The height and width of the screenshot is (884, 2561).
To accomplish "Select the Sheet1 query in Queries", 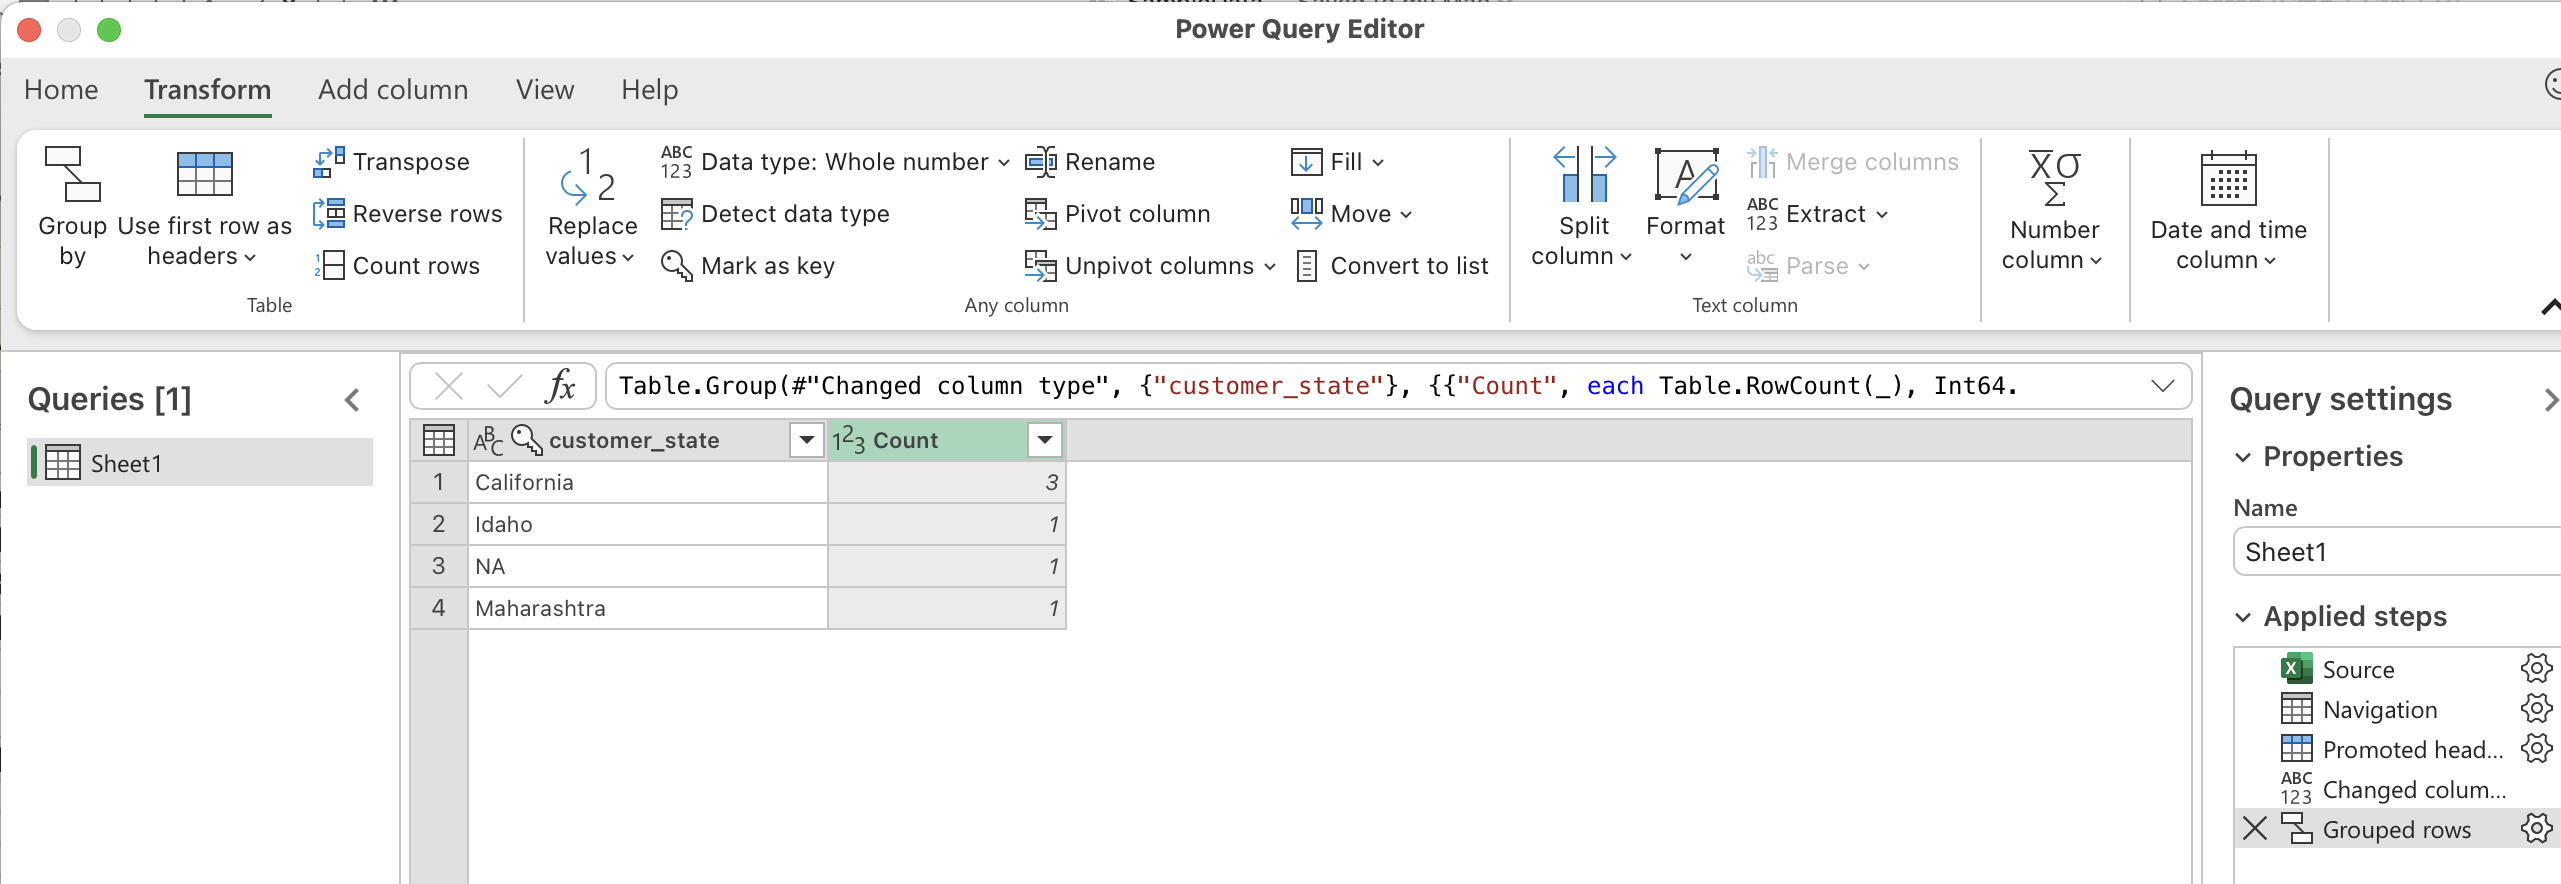I will (x=126, y=463).
